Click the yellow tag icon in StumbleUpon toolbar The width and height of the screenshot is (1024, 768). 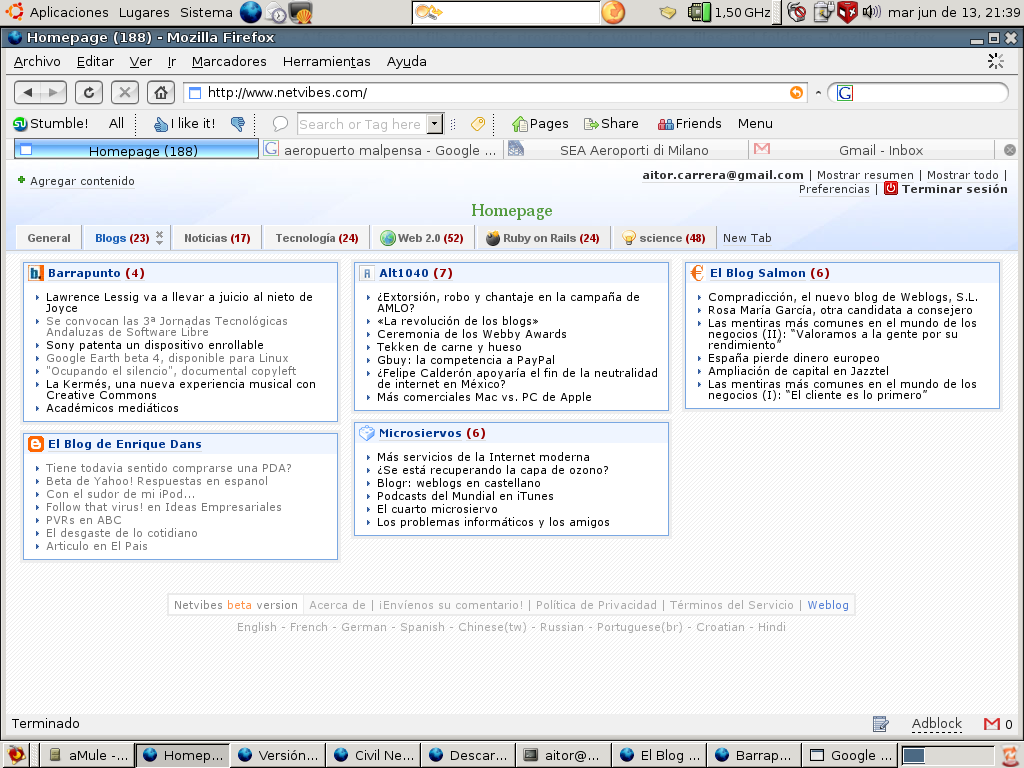point(478,123)
